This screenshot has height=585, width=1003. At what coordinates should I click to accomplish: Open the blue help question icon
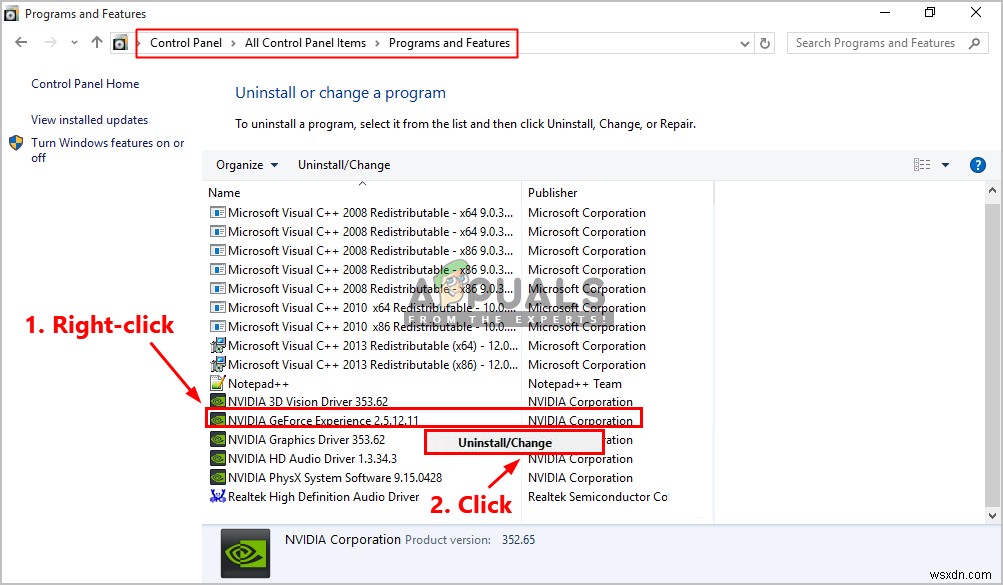(977, 165)
